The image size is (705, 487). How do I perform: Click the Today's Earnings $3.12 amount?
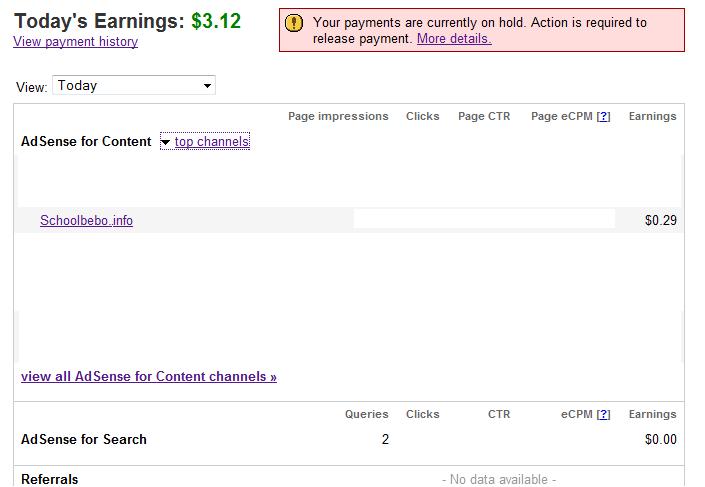click(216, 21)
